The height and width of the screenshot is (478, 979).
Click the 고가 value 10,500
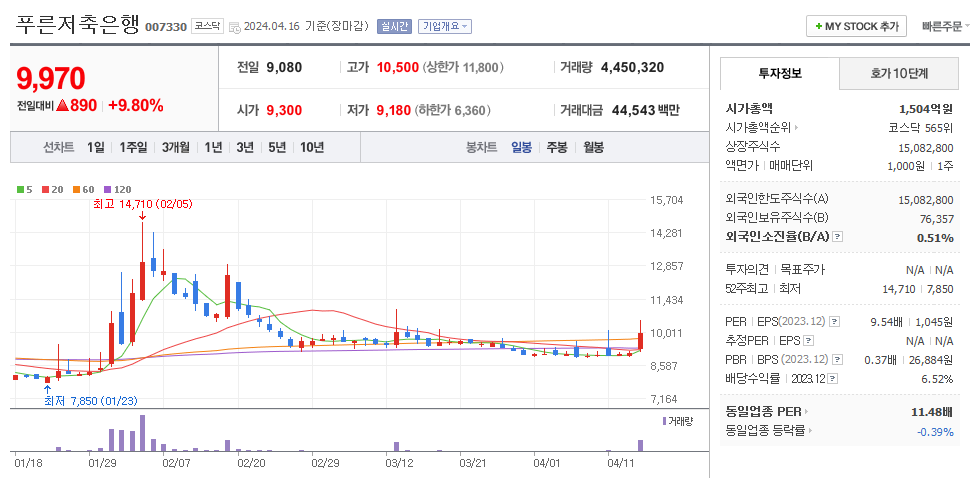398,67
